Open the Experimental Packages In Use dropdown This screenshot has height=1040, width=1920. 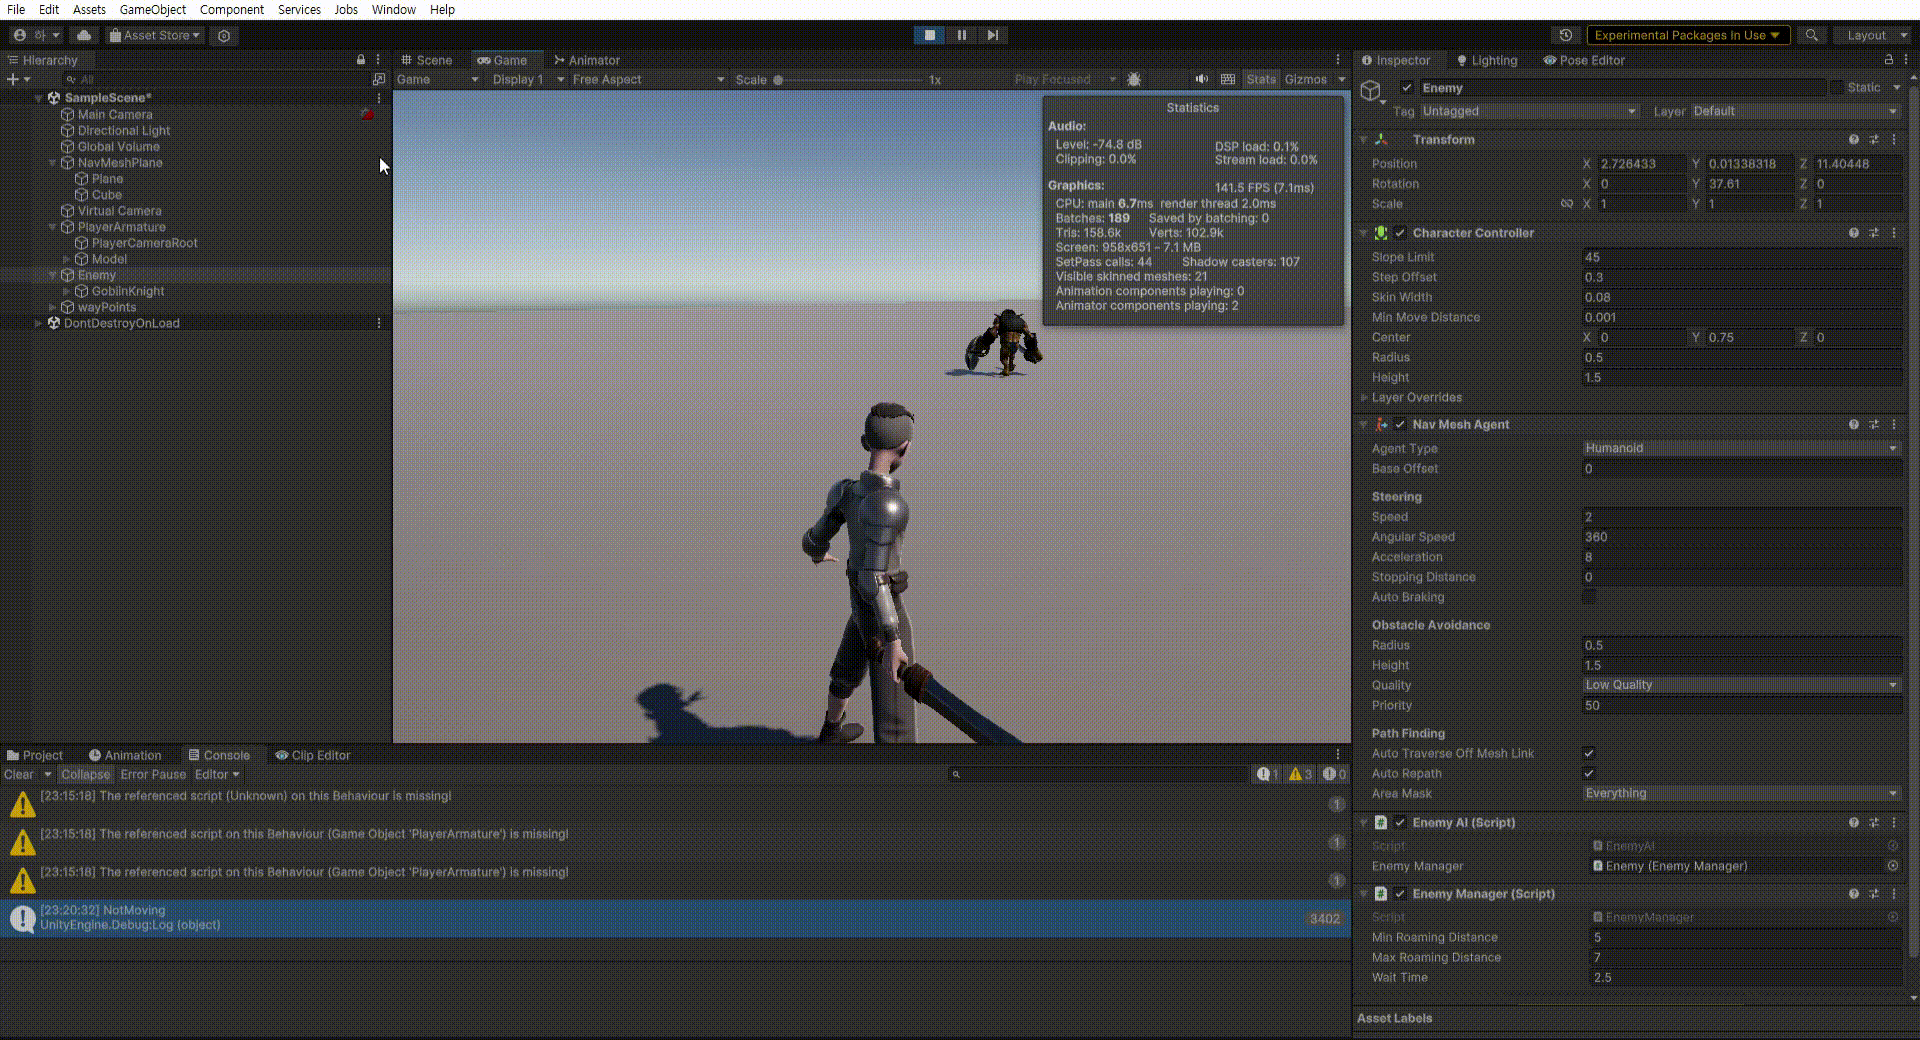coord(1687,35)
